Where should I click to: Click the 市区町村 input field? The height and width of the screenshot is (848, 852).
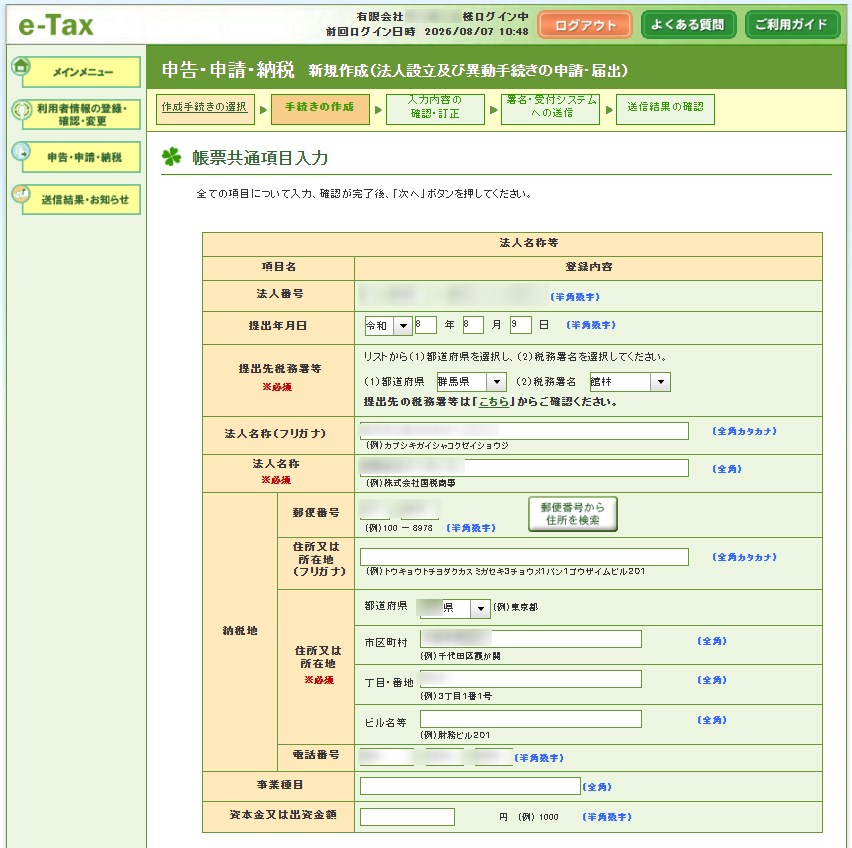[x=530, y=639]
